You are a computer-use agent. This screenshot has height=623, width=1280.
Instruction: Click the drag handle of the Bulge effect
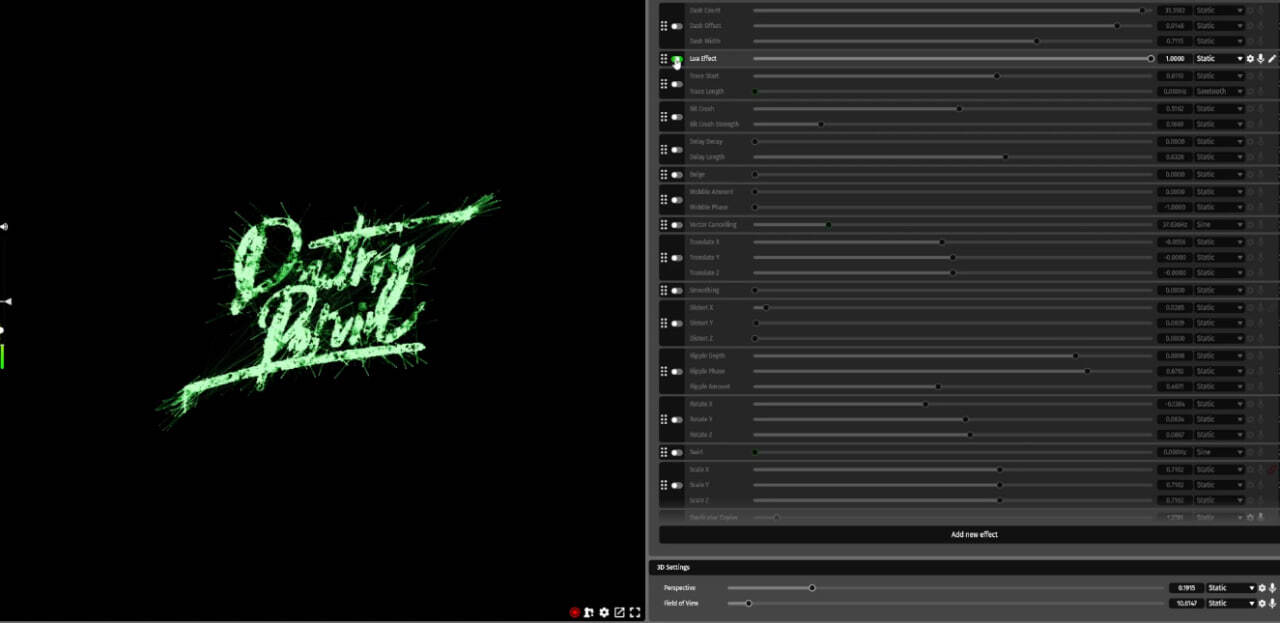(x=664, y=175)
